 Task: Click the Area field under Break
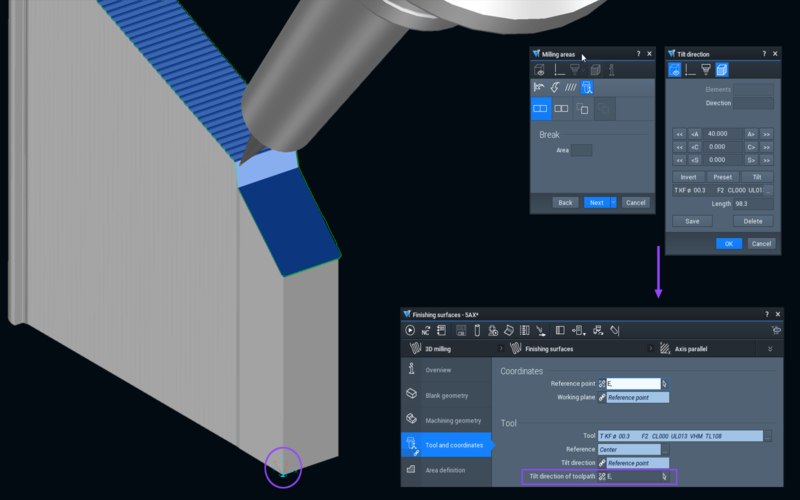tap(582, 150)
